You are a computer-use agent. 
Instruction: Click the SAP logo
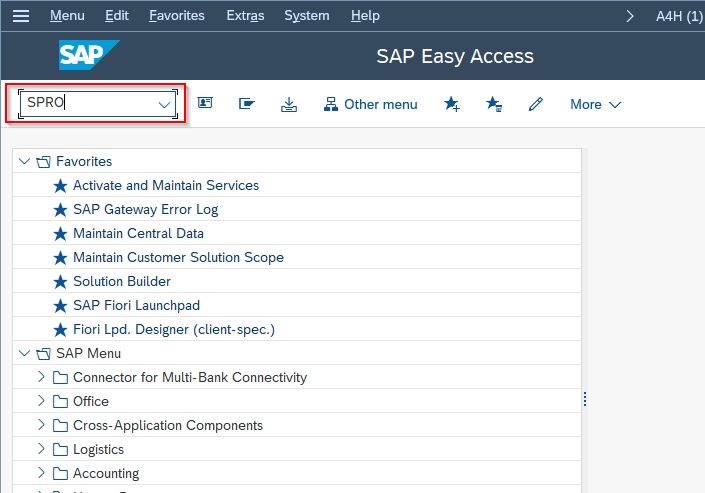point(89,55)
